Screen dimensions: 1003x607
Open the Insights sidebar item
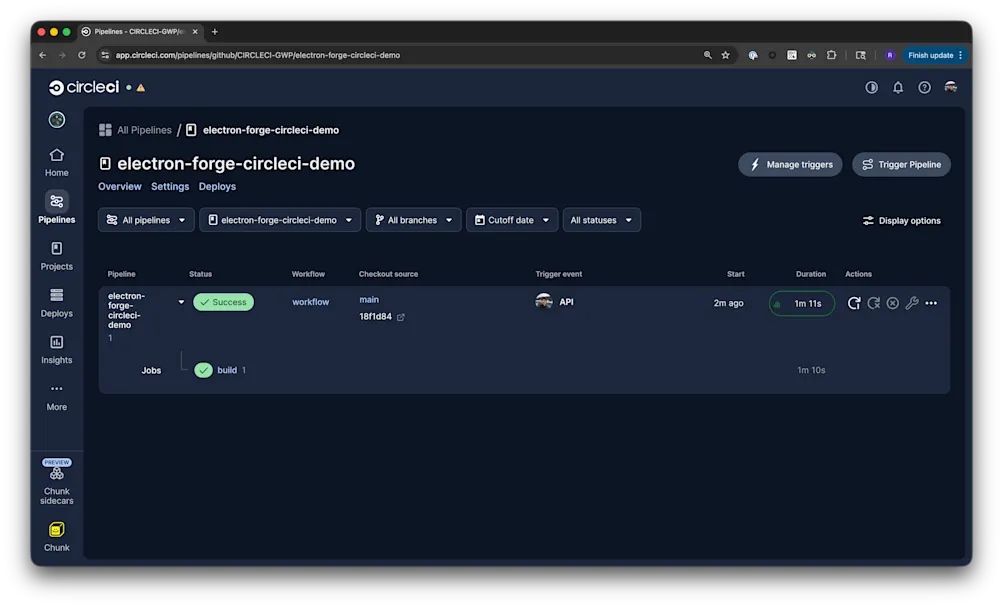56,350
